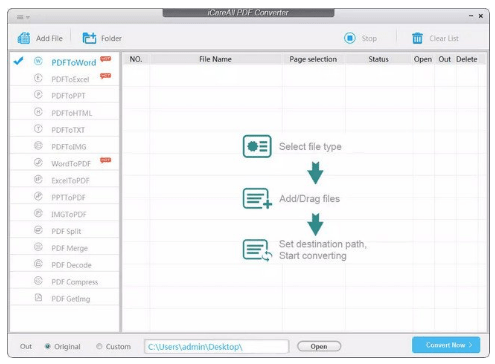The width and height of the screenshot is (495, 364).
Task: Click the Convert Now button
Action: click(x=446, y=345)
